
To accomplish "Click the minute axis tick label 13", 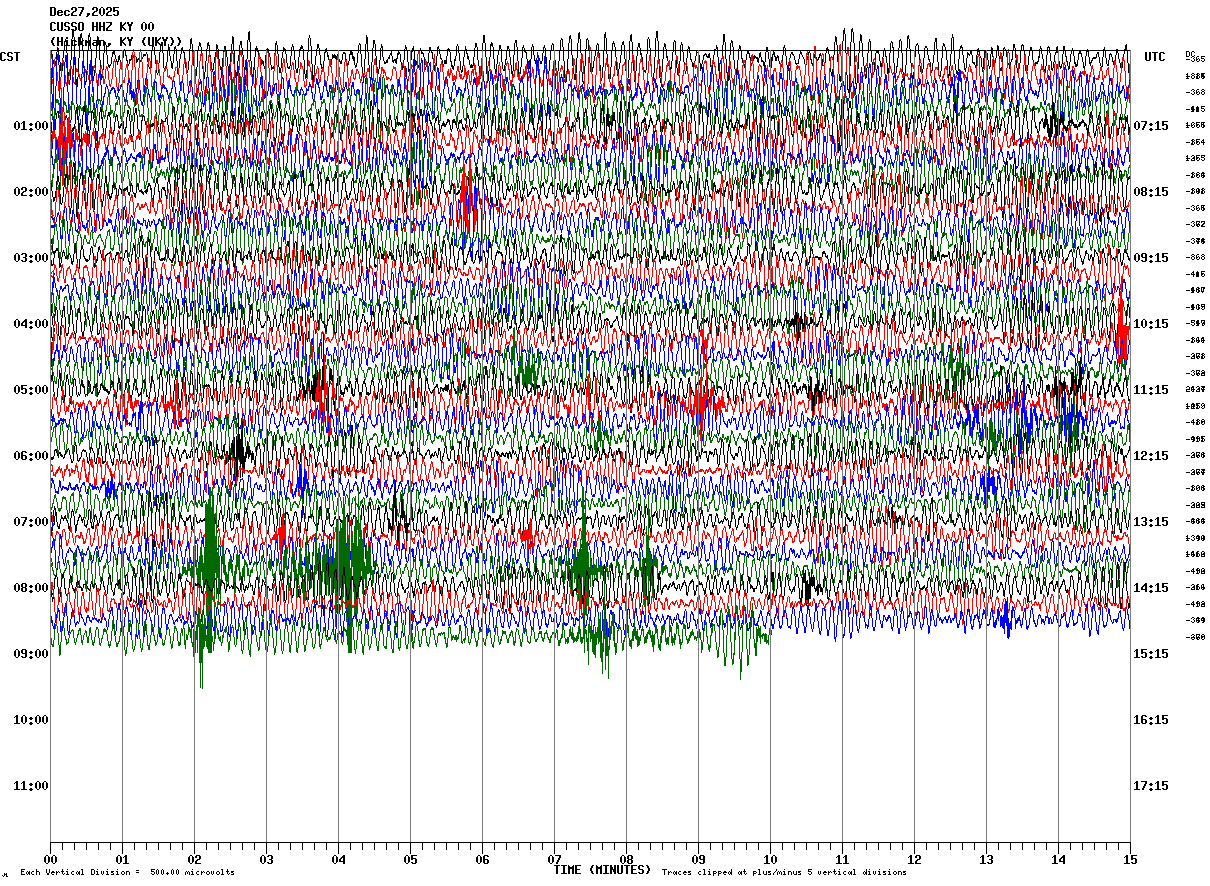I will click(x=986, y=859).
